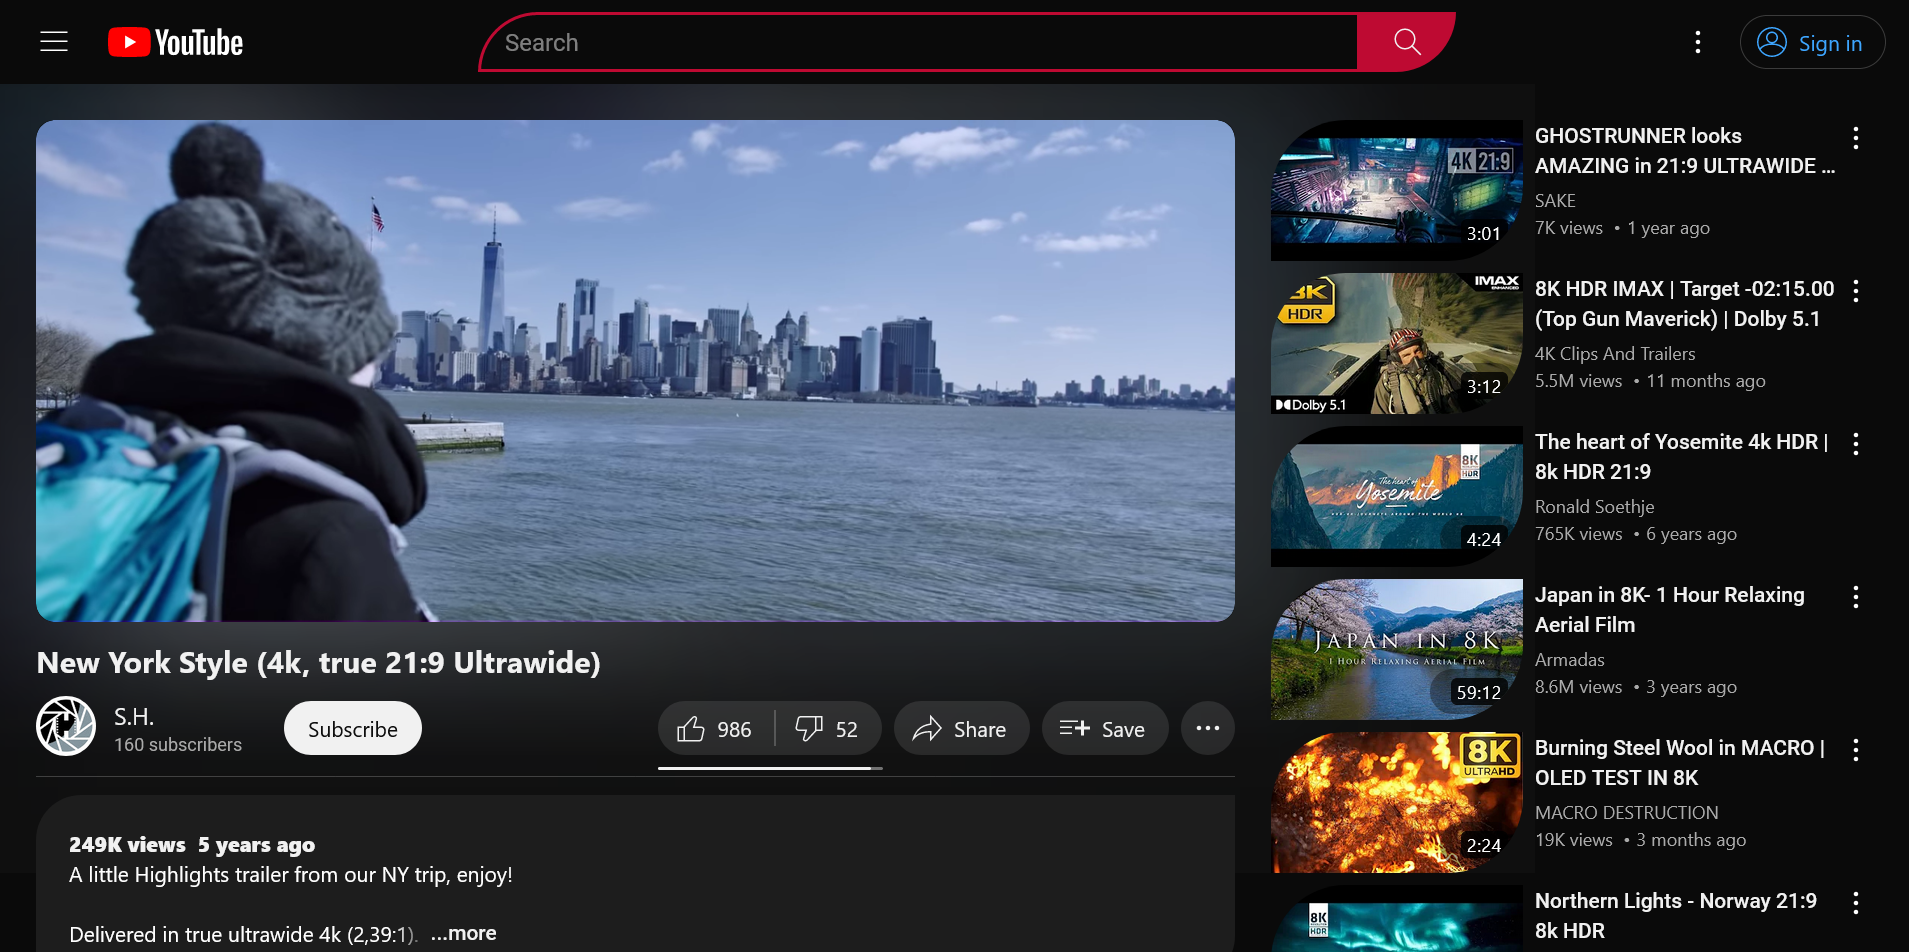Open the S.H. channel name link
Viewport: 1909px width, 952px height.
point(134,717)
